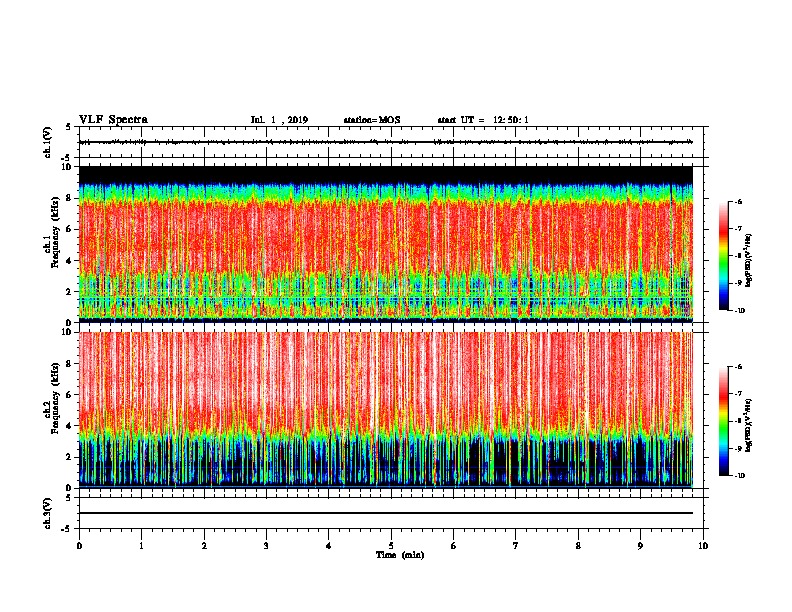
Task: Click the 'Time (min)' axis label
Action: click(x=400, y=555)
